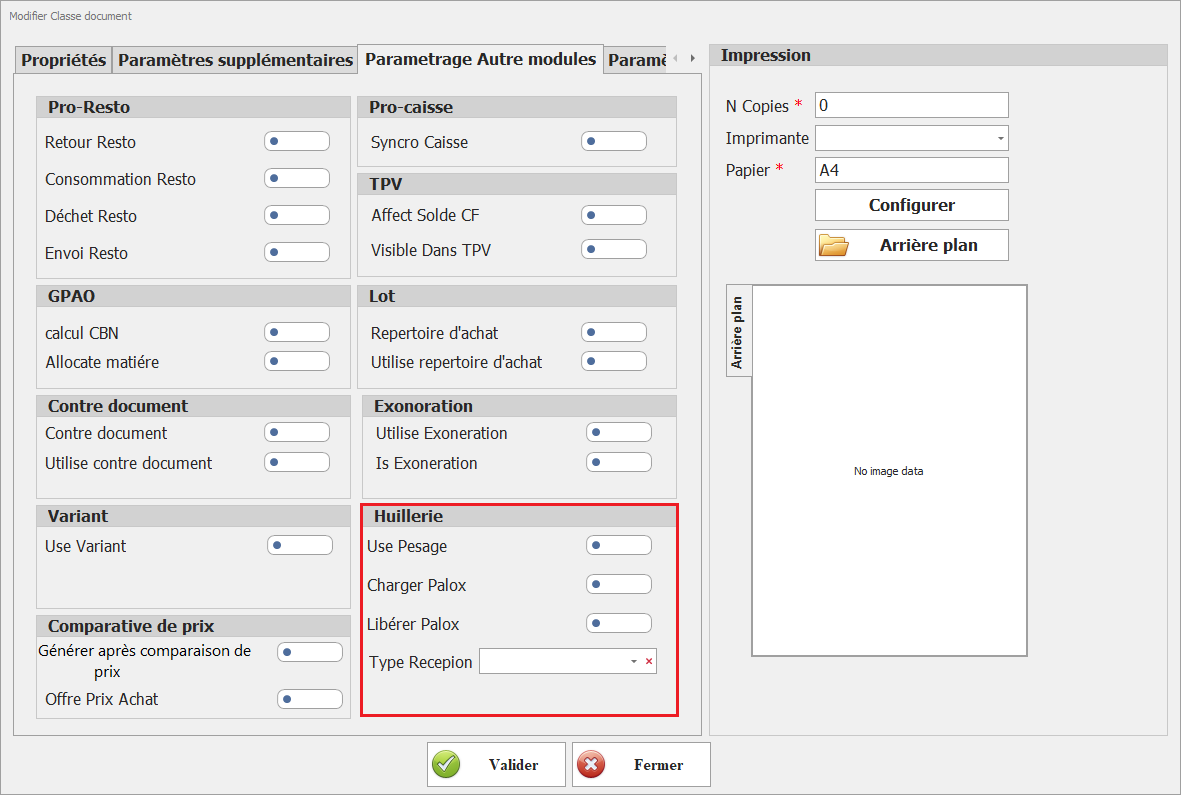Screen dimensions: 1181x795
Task: Switch on calcul CBN
Action: click(x=296, y=333)
